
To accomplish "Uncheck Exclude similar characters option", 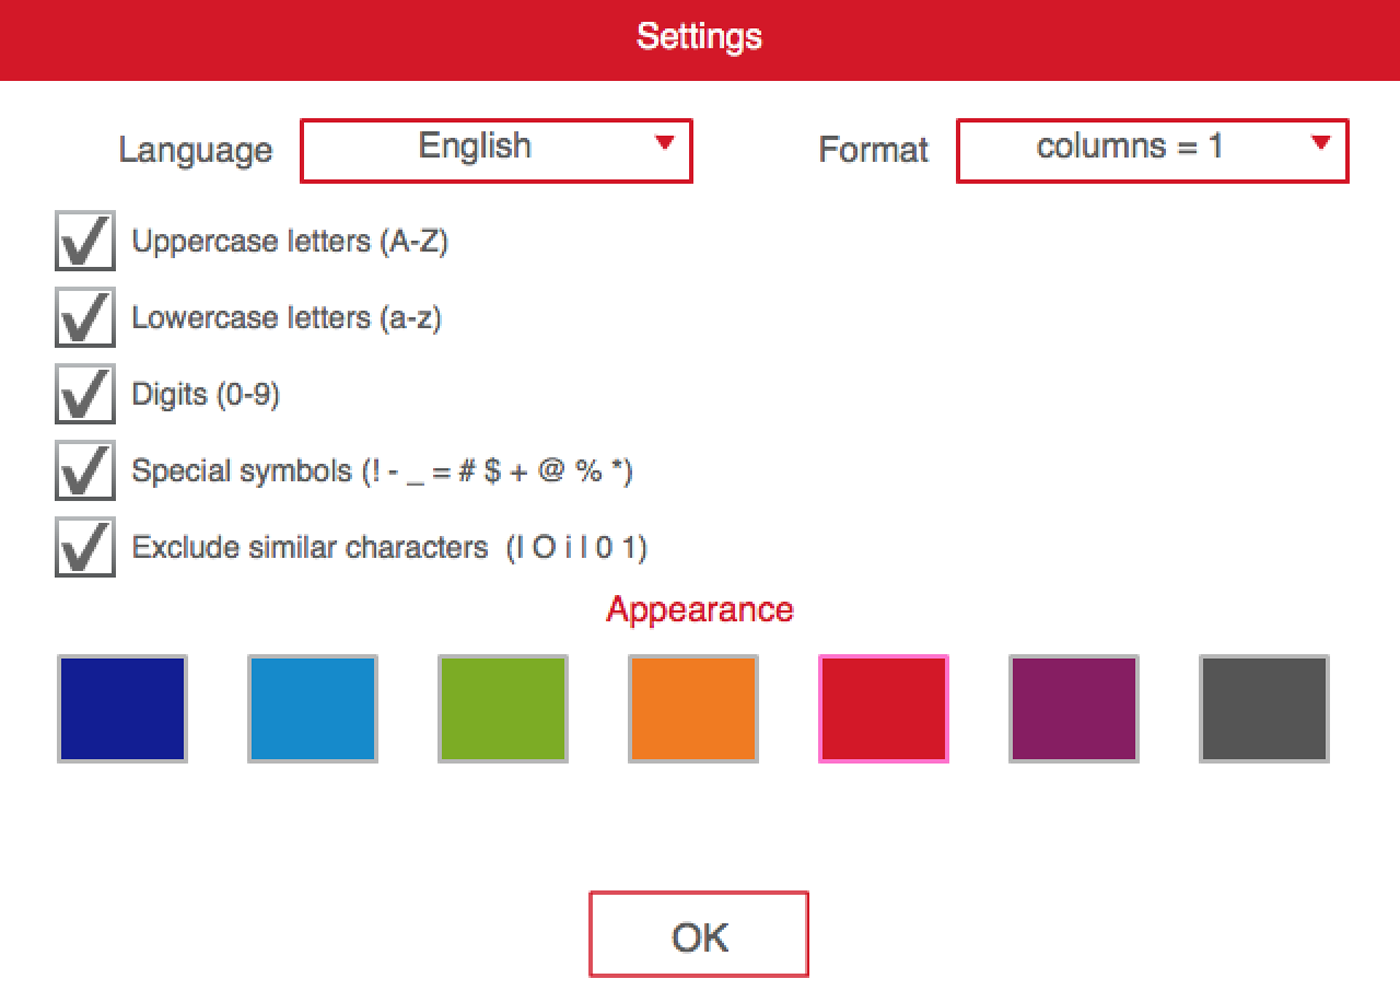I will pyautogui.click(x=85, y=547).
